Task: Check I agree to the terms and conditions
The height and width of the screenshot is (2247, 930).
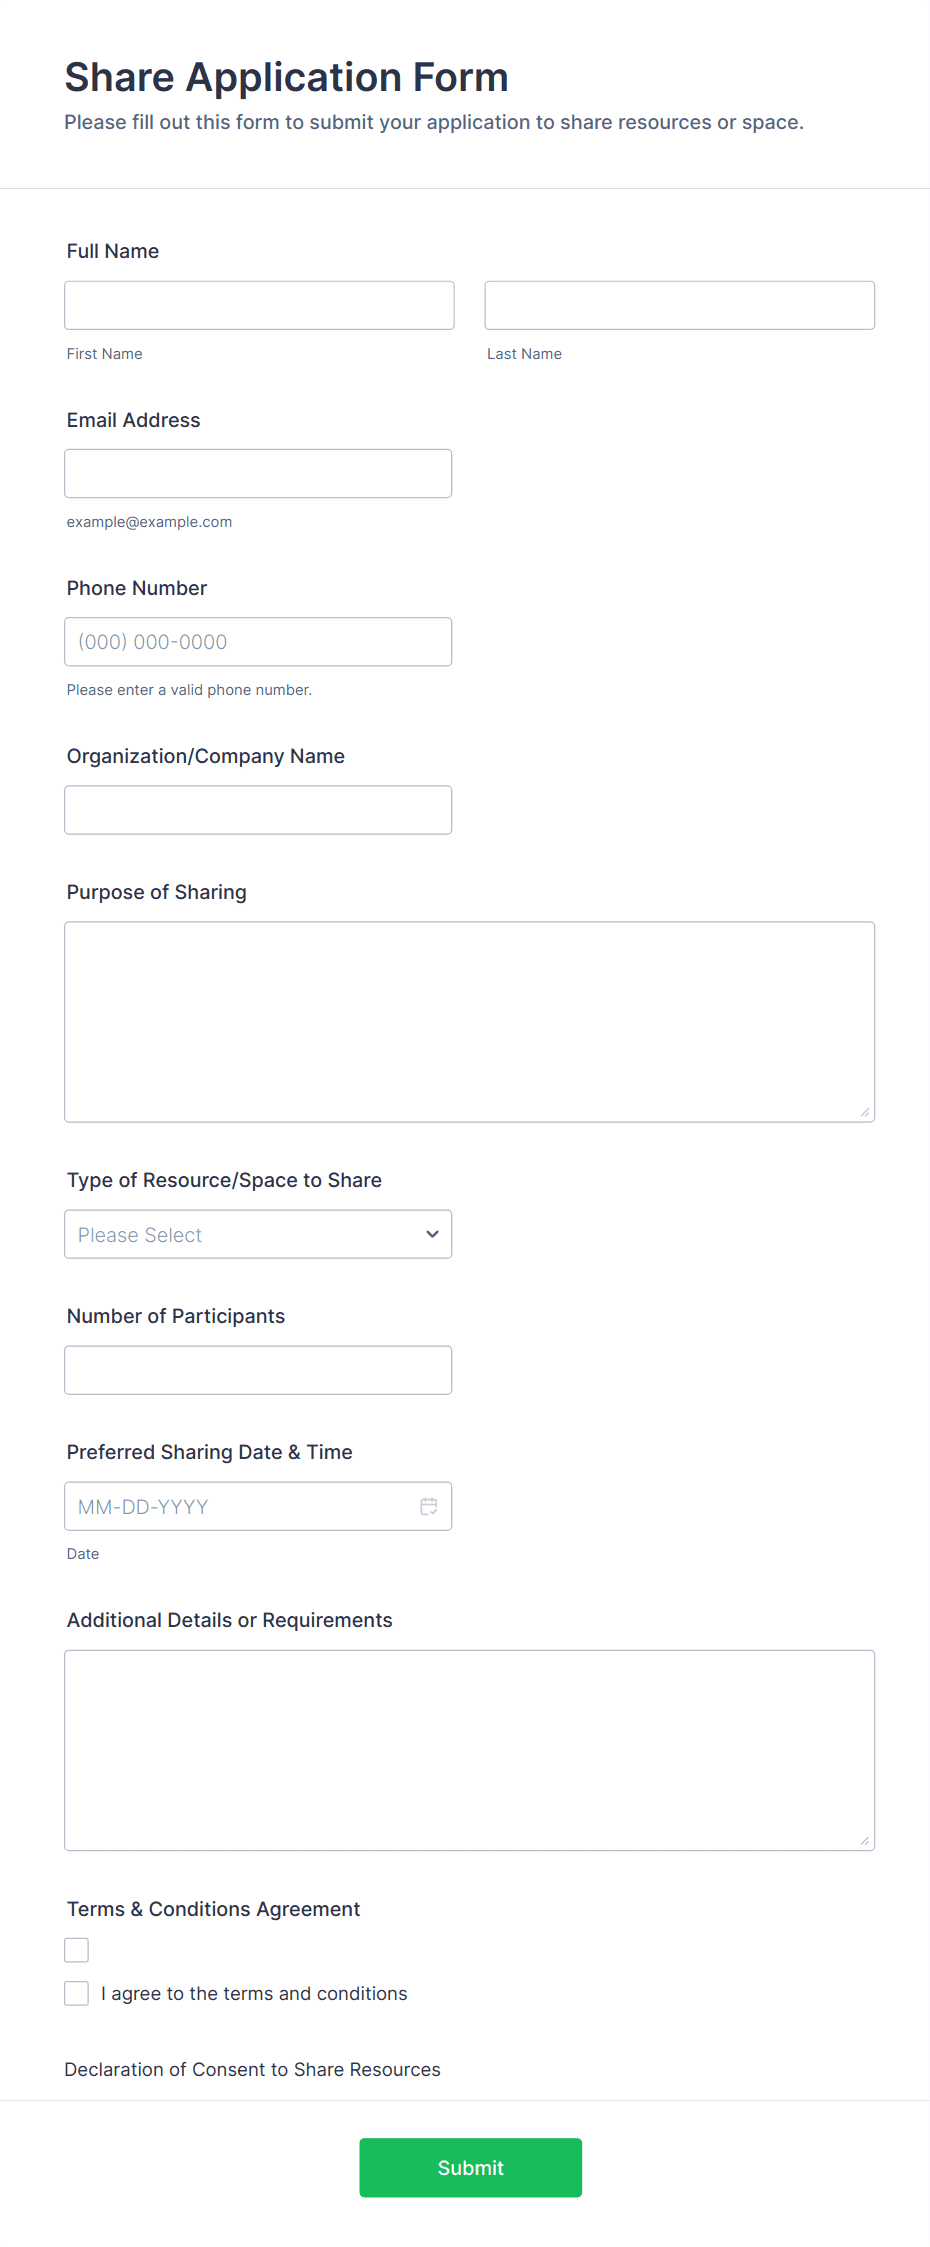Action: click(x=77, y=1993)
